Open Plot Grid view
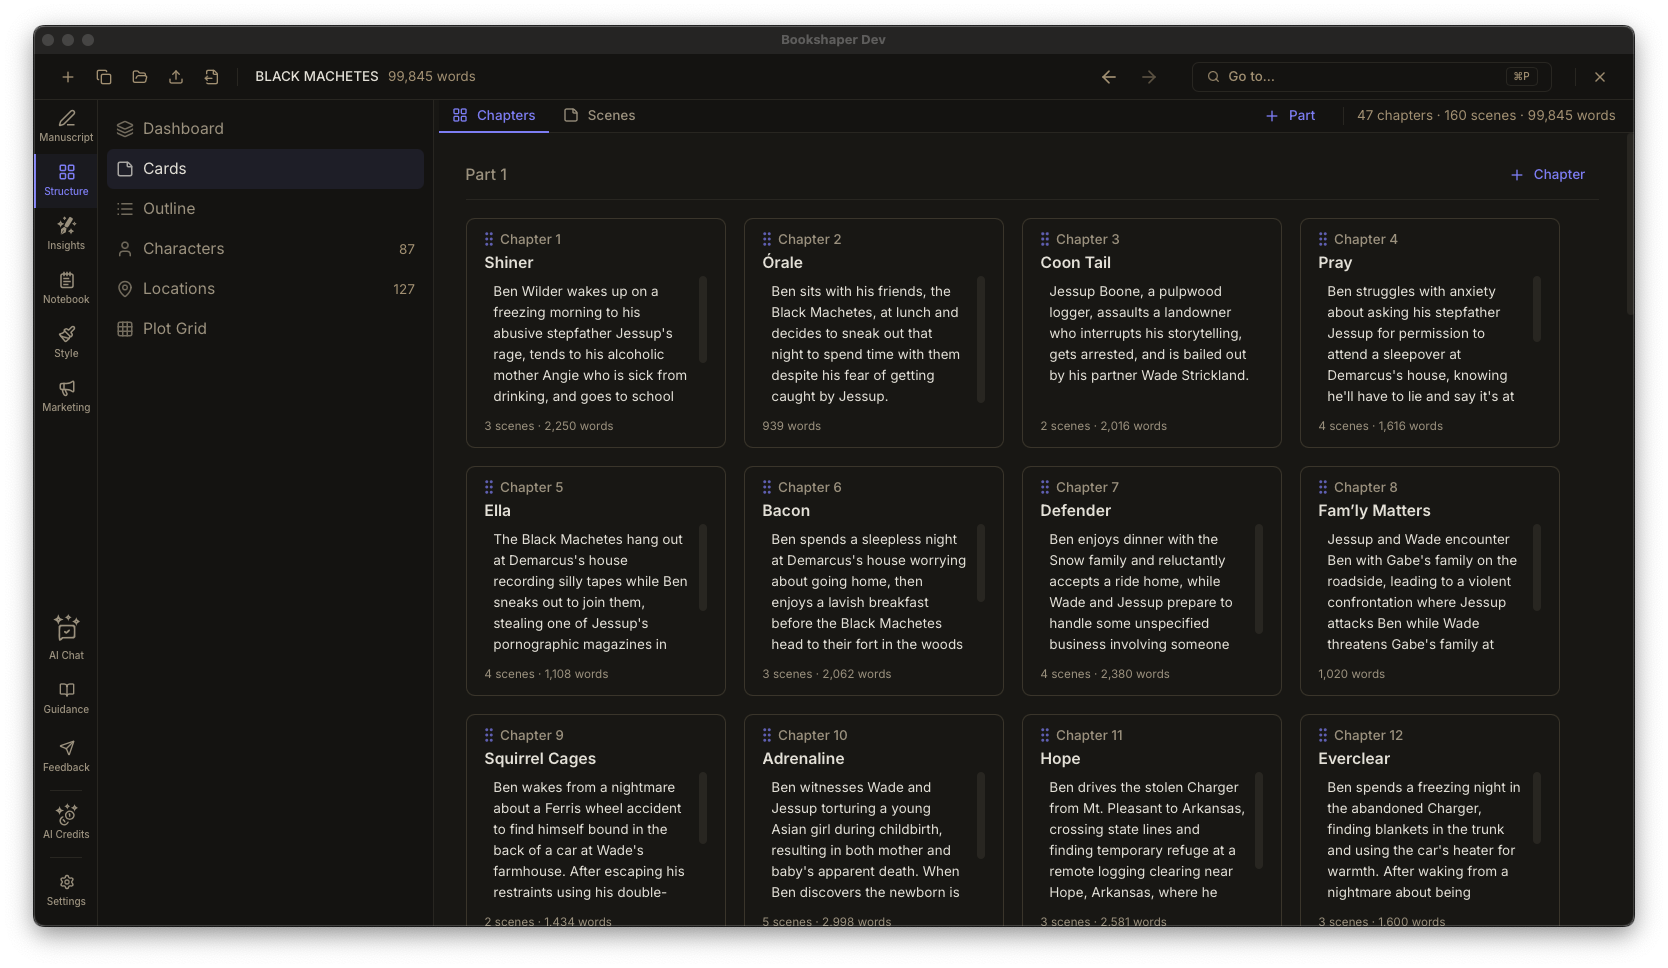 [x=265, y=329]
